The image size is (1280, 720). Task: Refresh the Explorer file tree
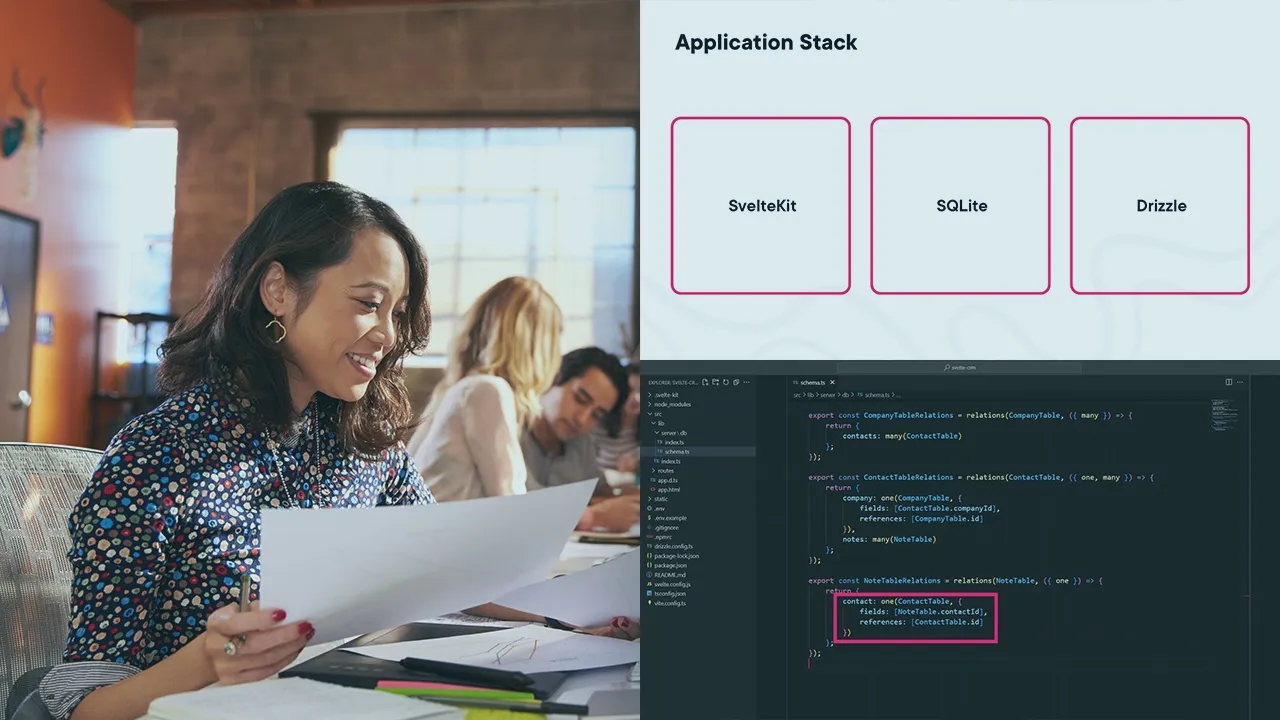726,382
